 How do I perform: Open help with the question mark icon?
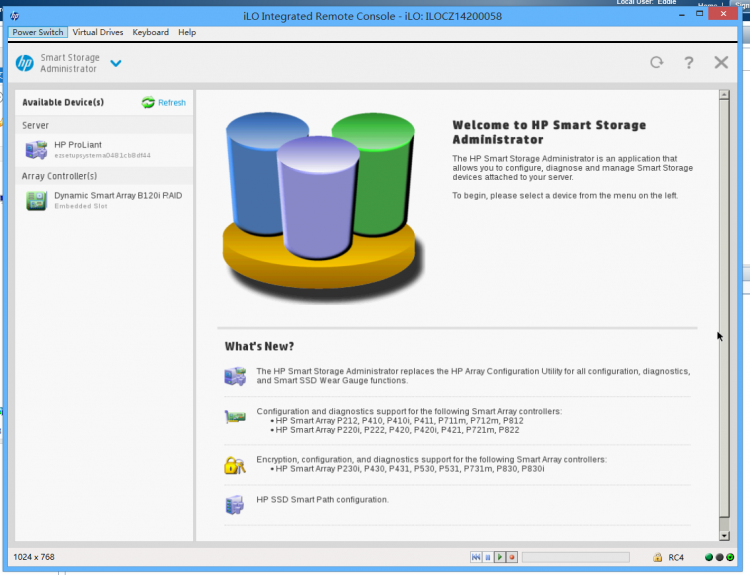(x=689, y=63)
